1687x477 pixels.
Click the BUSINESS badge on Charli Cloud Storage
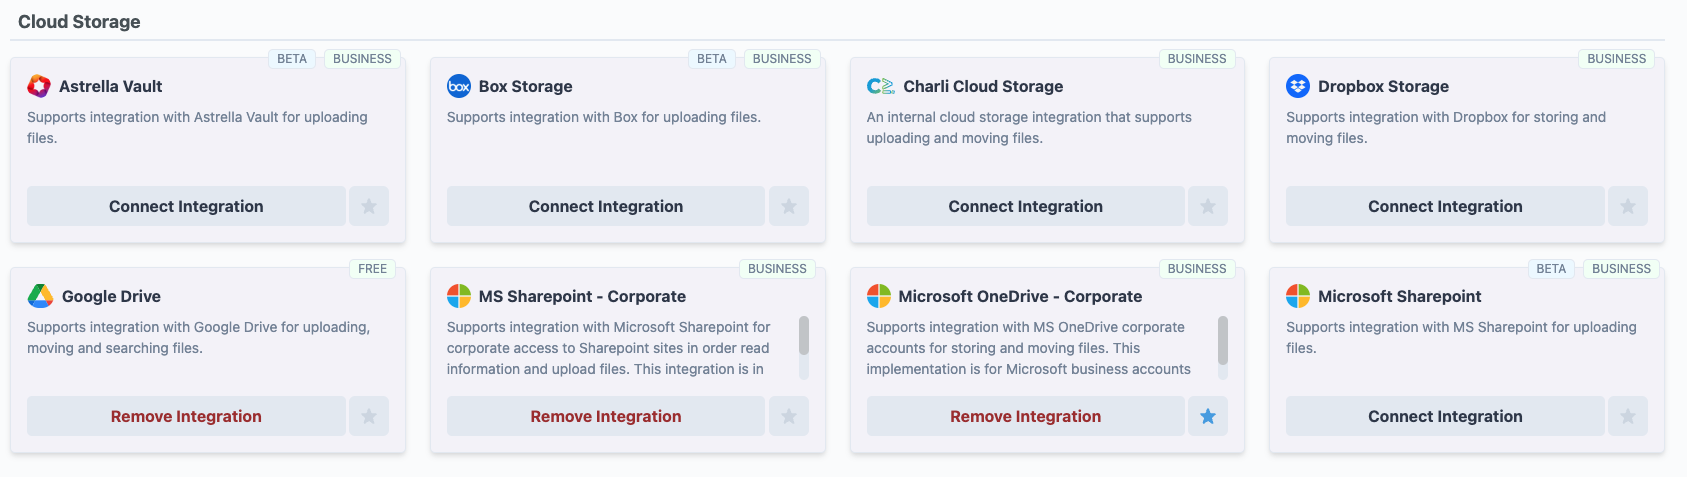point(1197,59)
